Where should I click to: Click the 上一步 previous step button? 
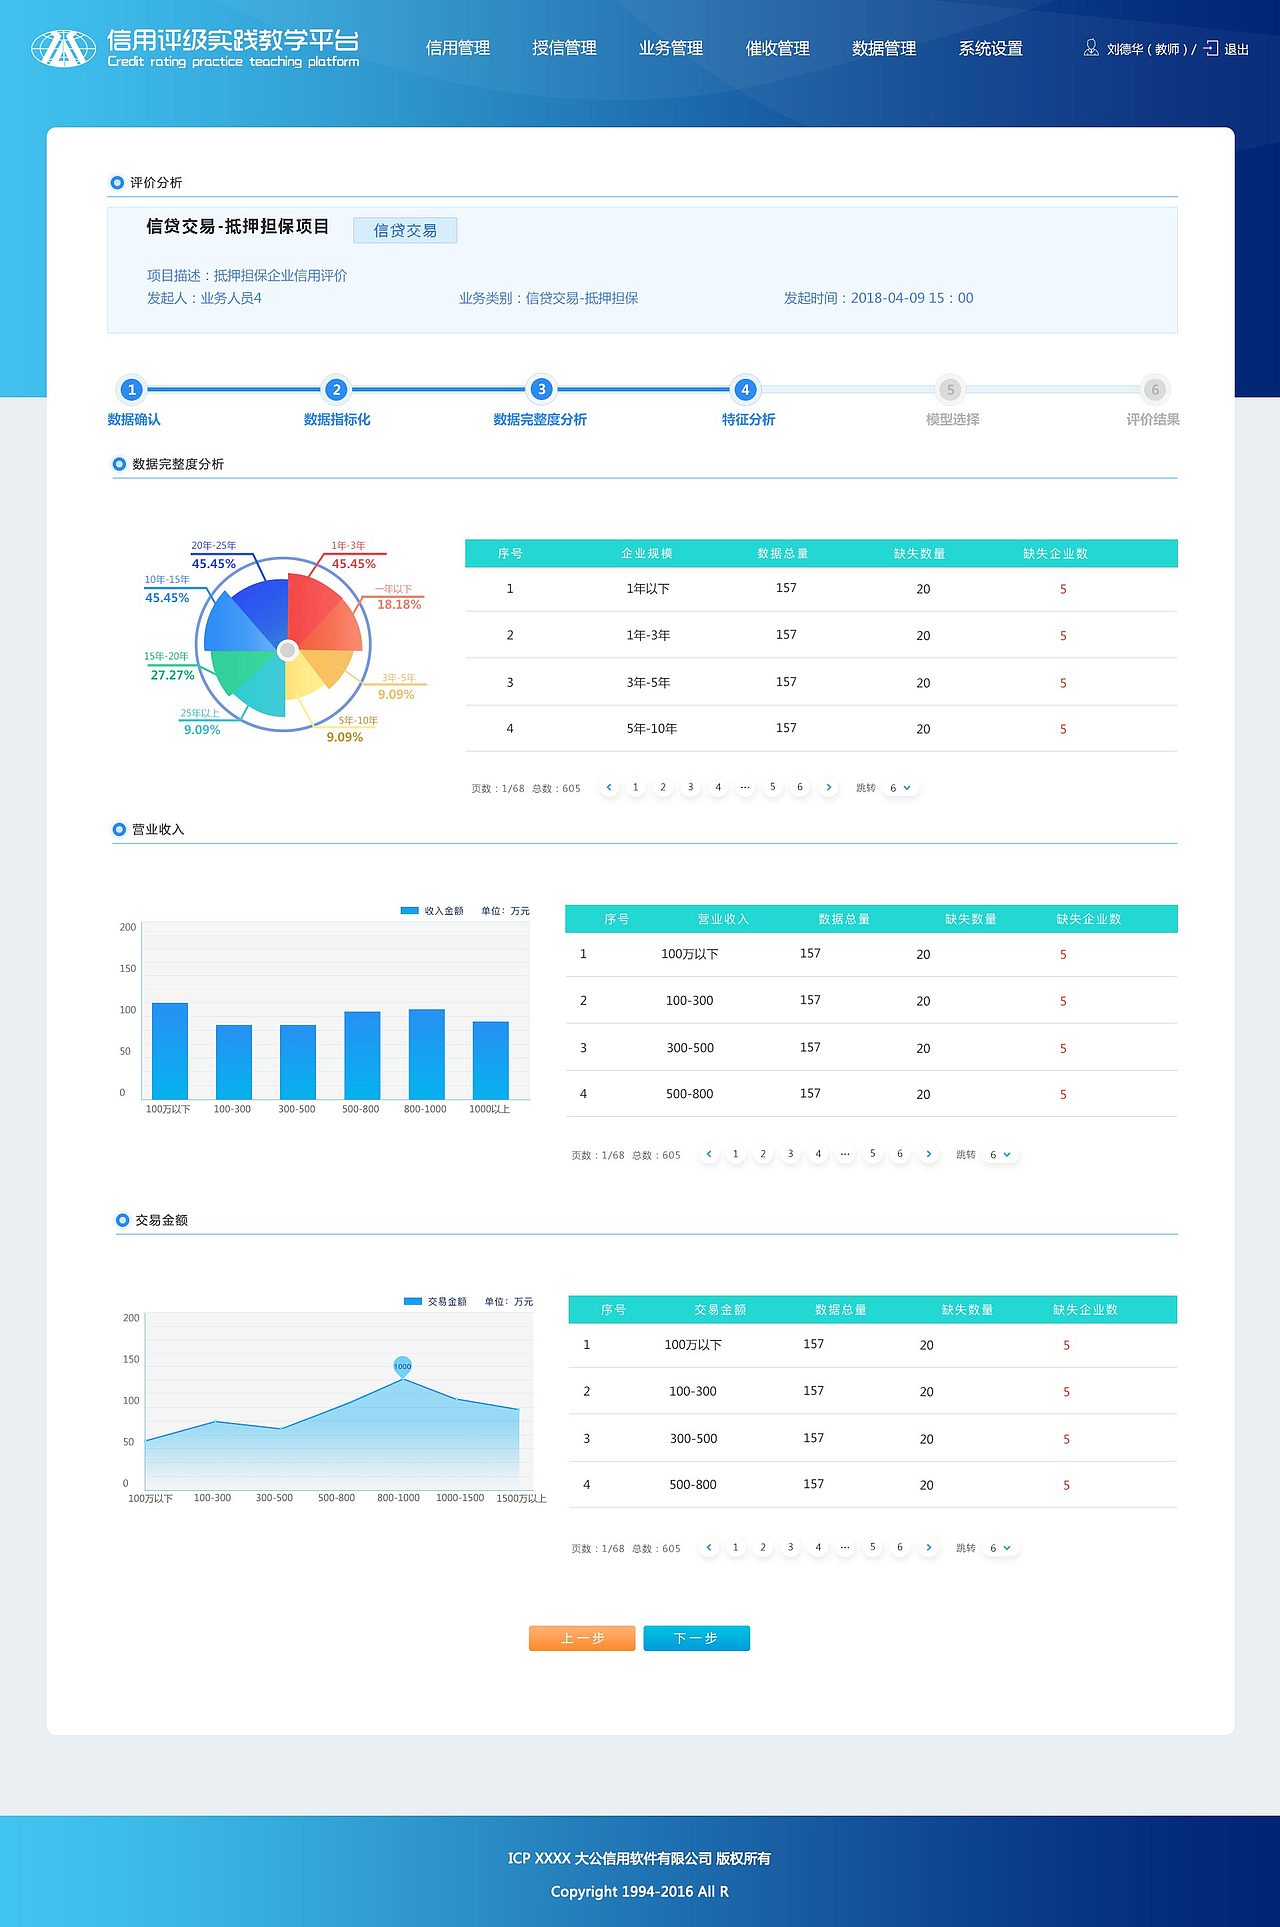(582, 1638)
